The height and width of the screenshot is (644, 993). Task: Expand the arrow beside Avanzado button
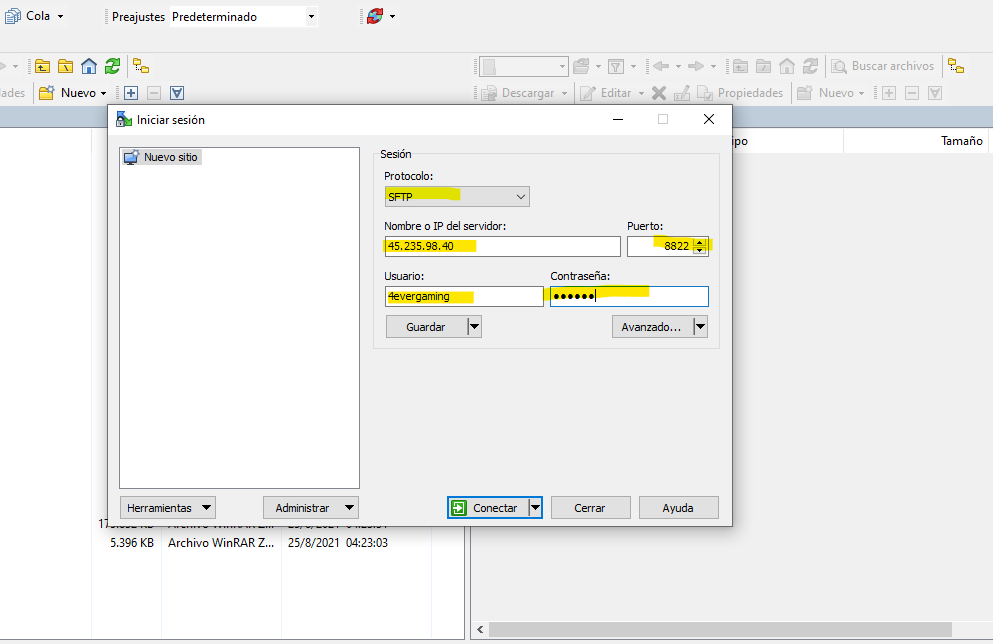(700, 327)
